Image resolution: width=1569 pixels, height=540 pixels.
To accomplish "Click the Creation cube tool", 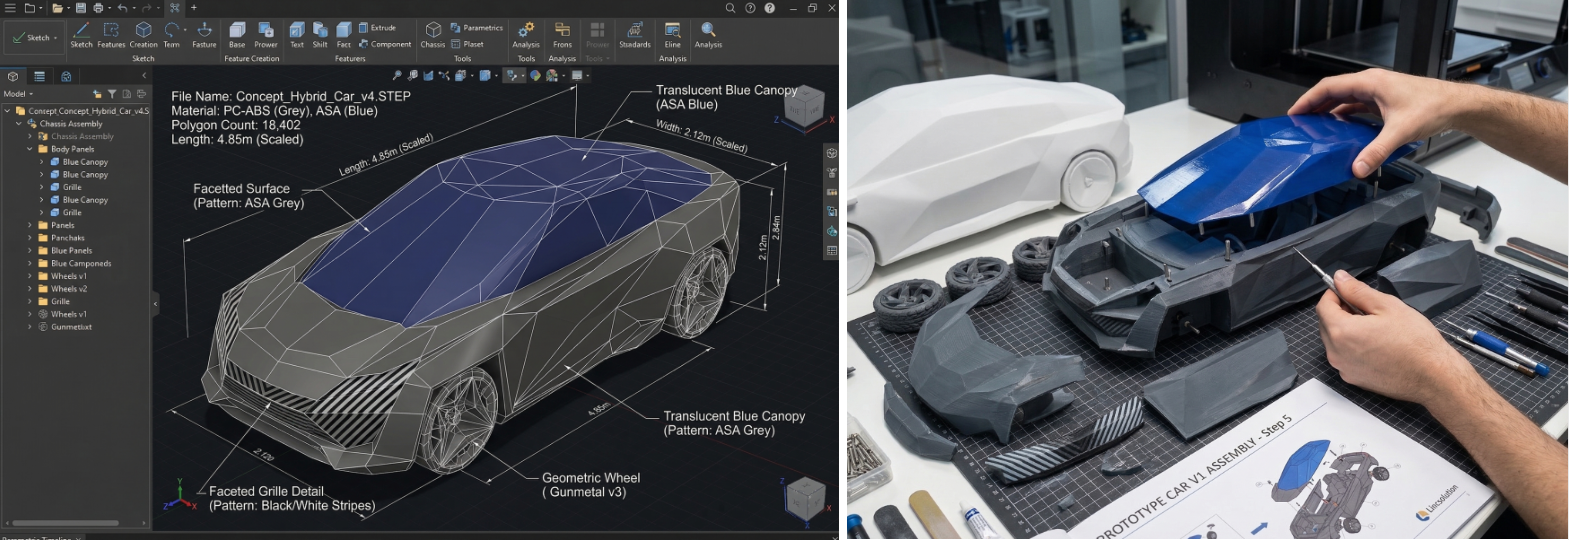I will point(144,35).
